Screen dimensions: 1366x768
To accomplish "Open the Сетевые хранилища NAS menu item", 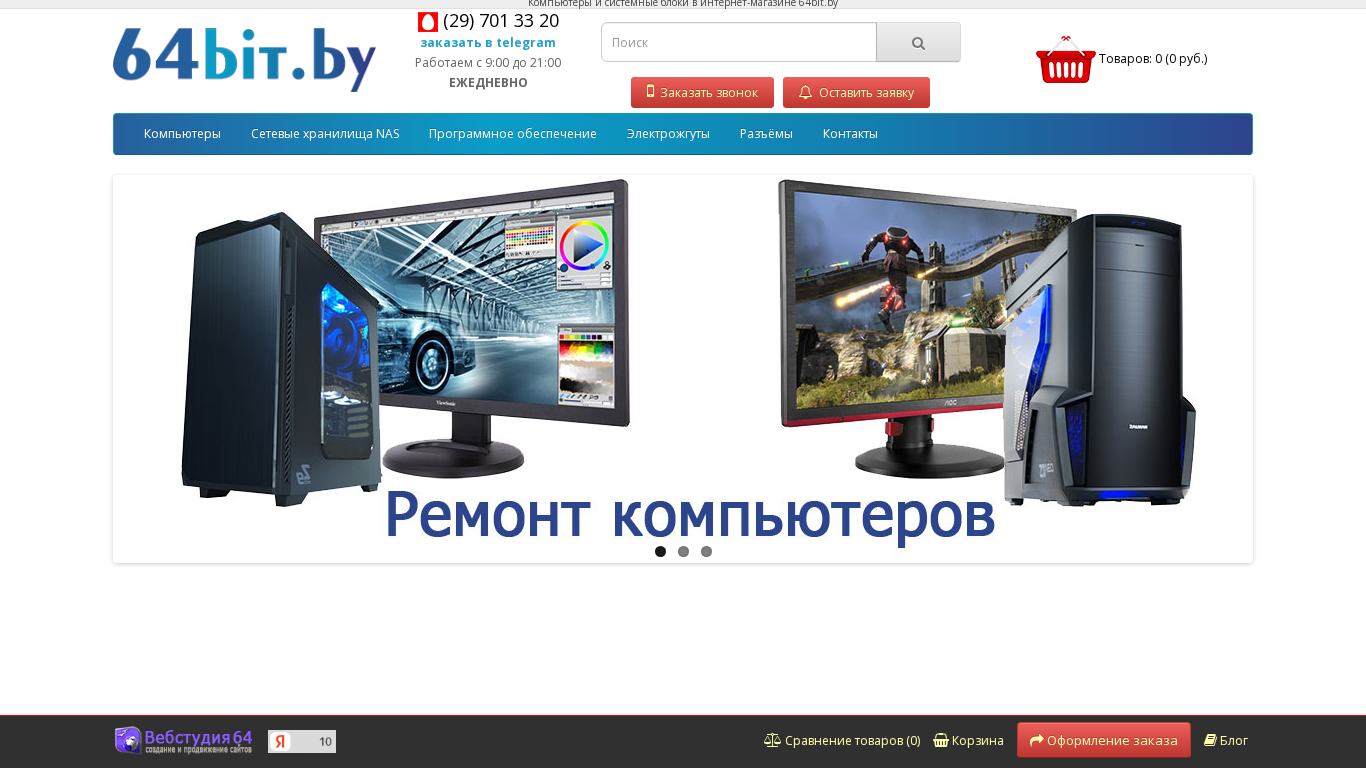I will pos(325,134).
